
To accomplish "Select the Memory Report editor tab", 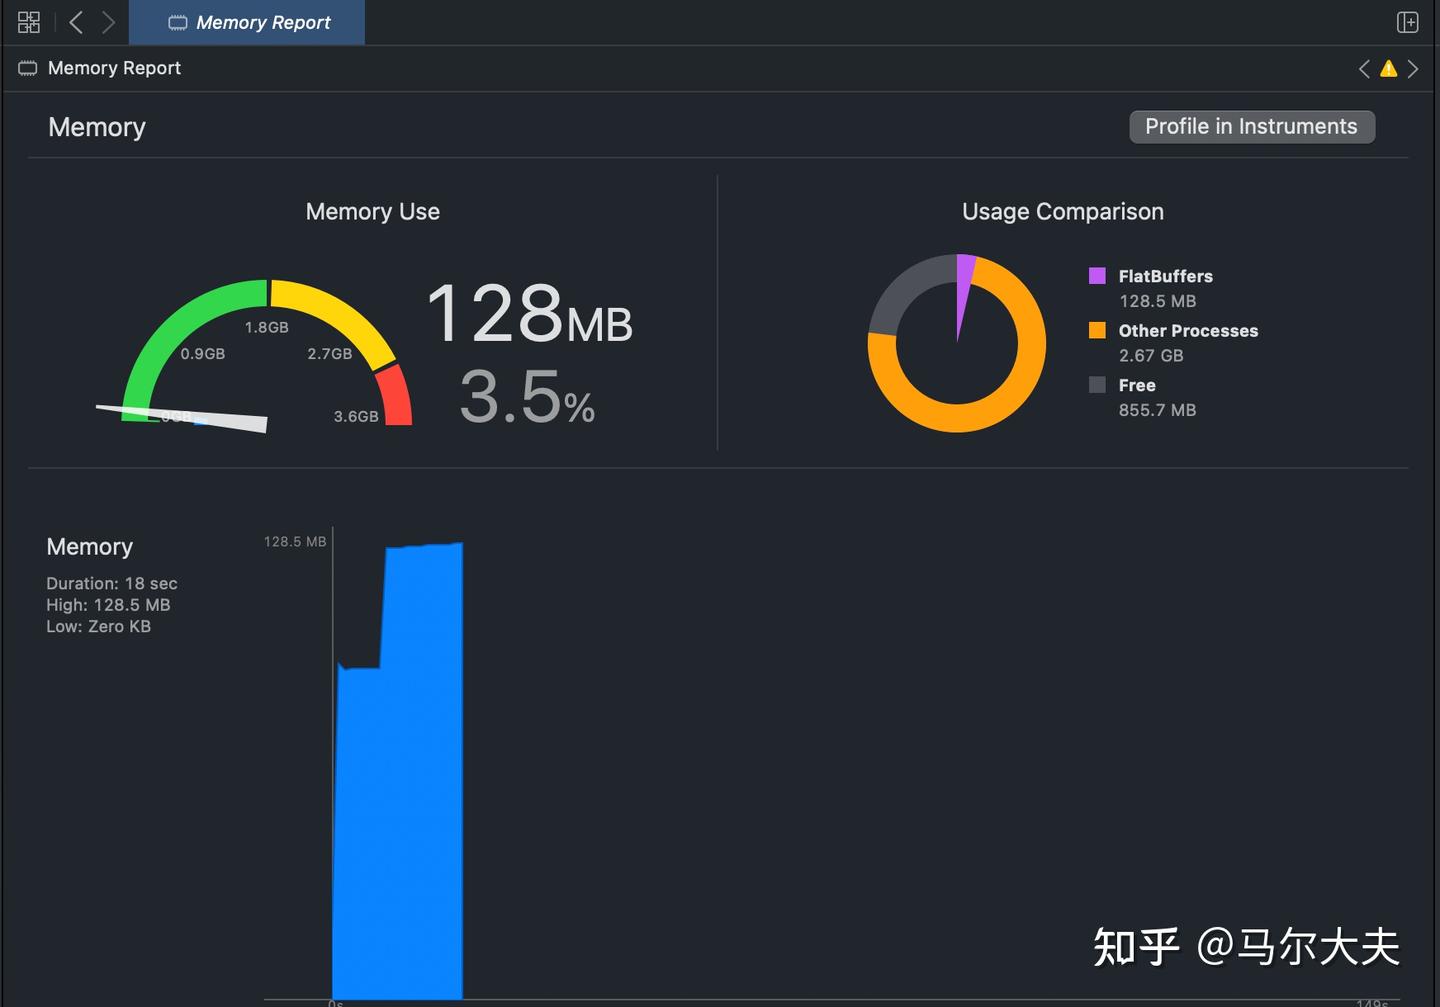I will pos(247,22).
